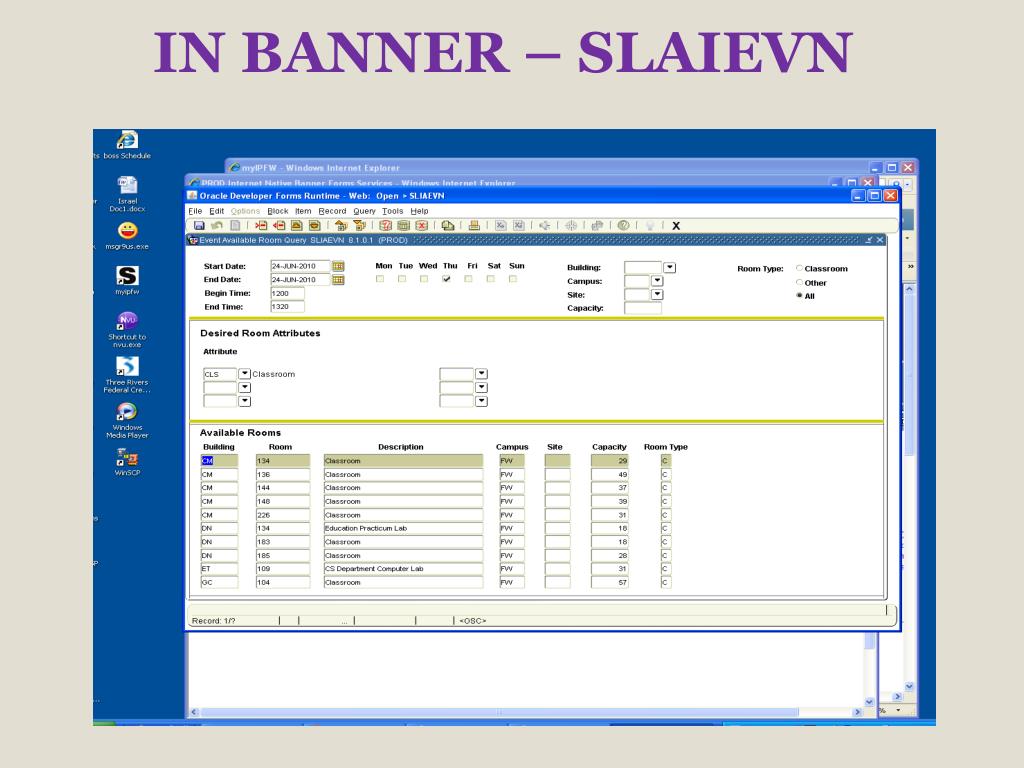
Task: Open the CLS attribute dropdown arrow
Action: pos(245,374)
